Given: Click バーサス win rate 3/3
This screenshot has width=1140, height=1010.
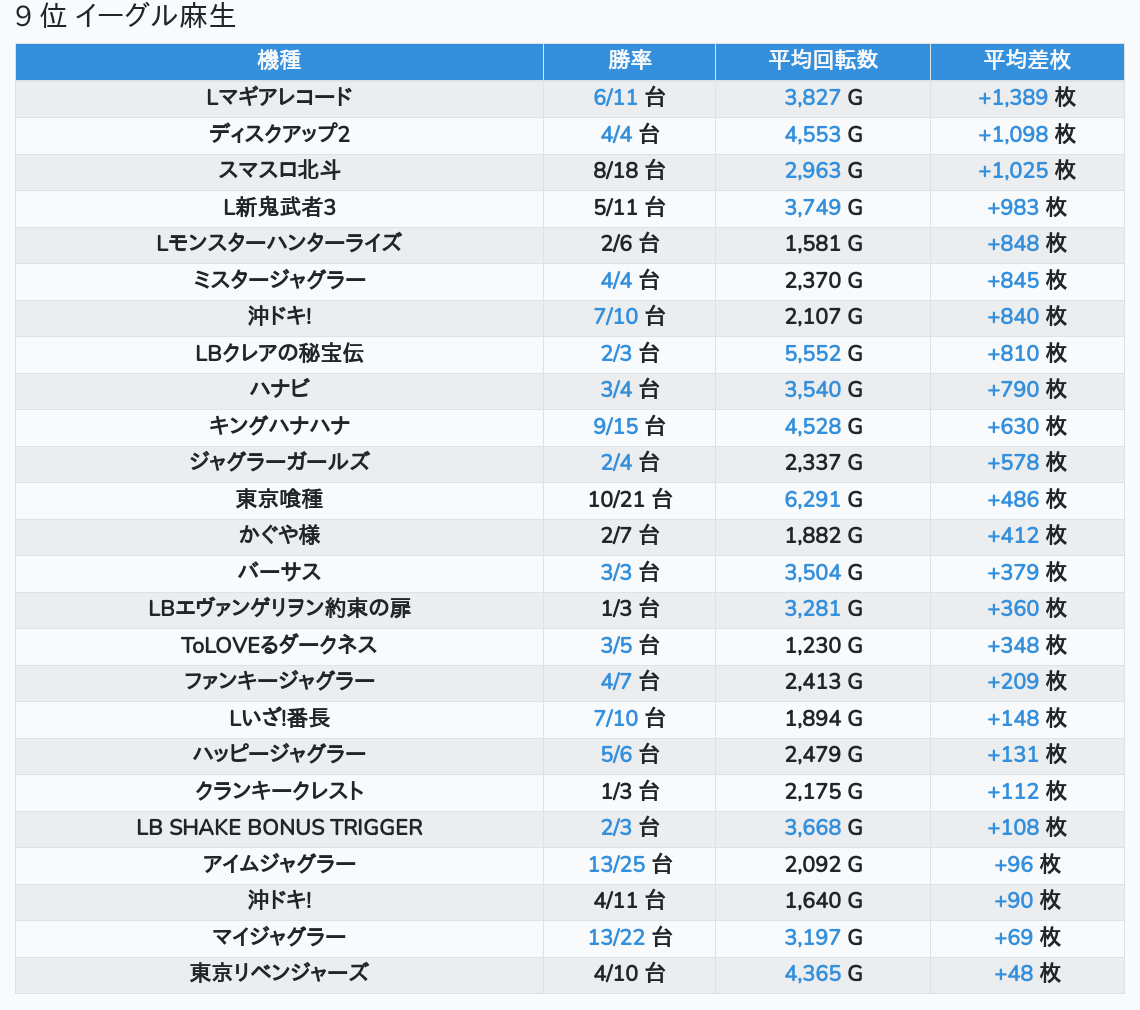Looking at the screenshot, I should pyautogui.click(x=616, y=572).
